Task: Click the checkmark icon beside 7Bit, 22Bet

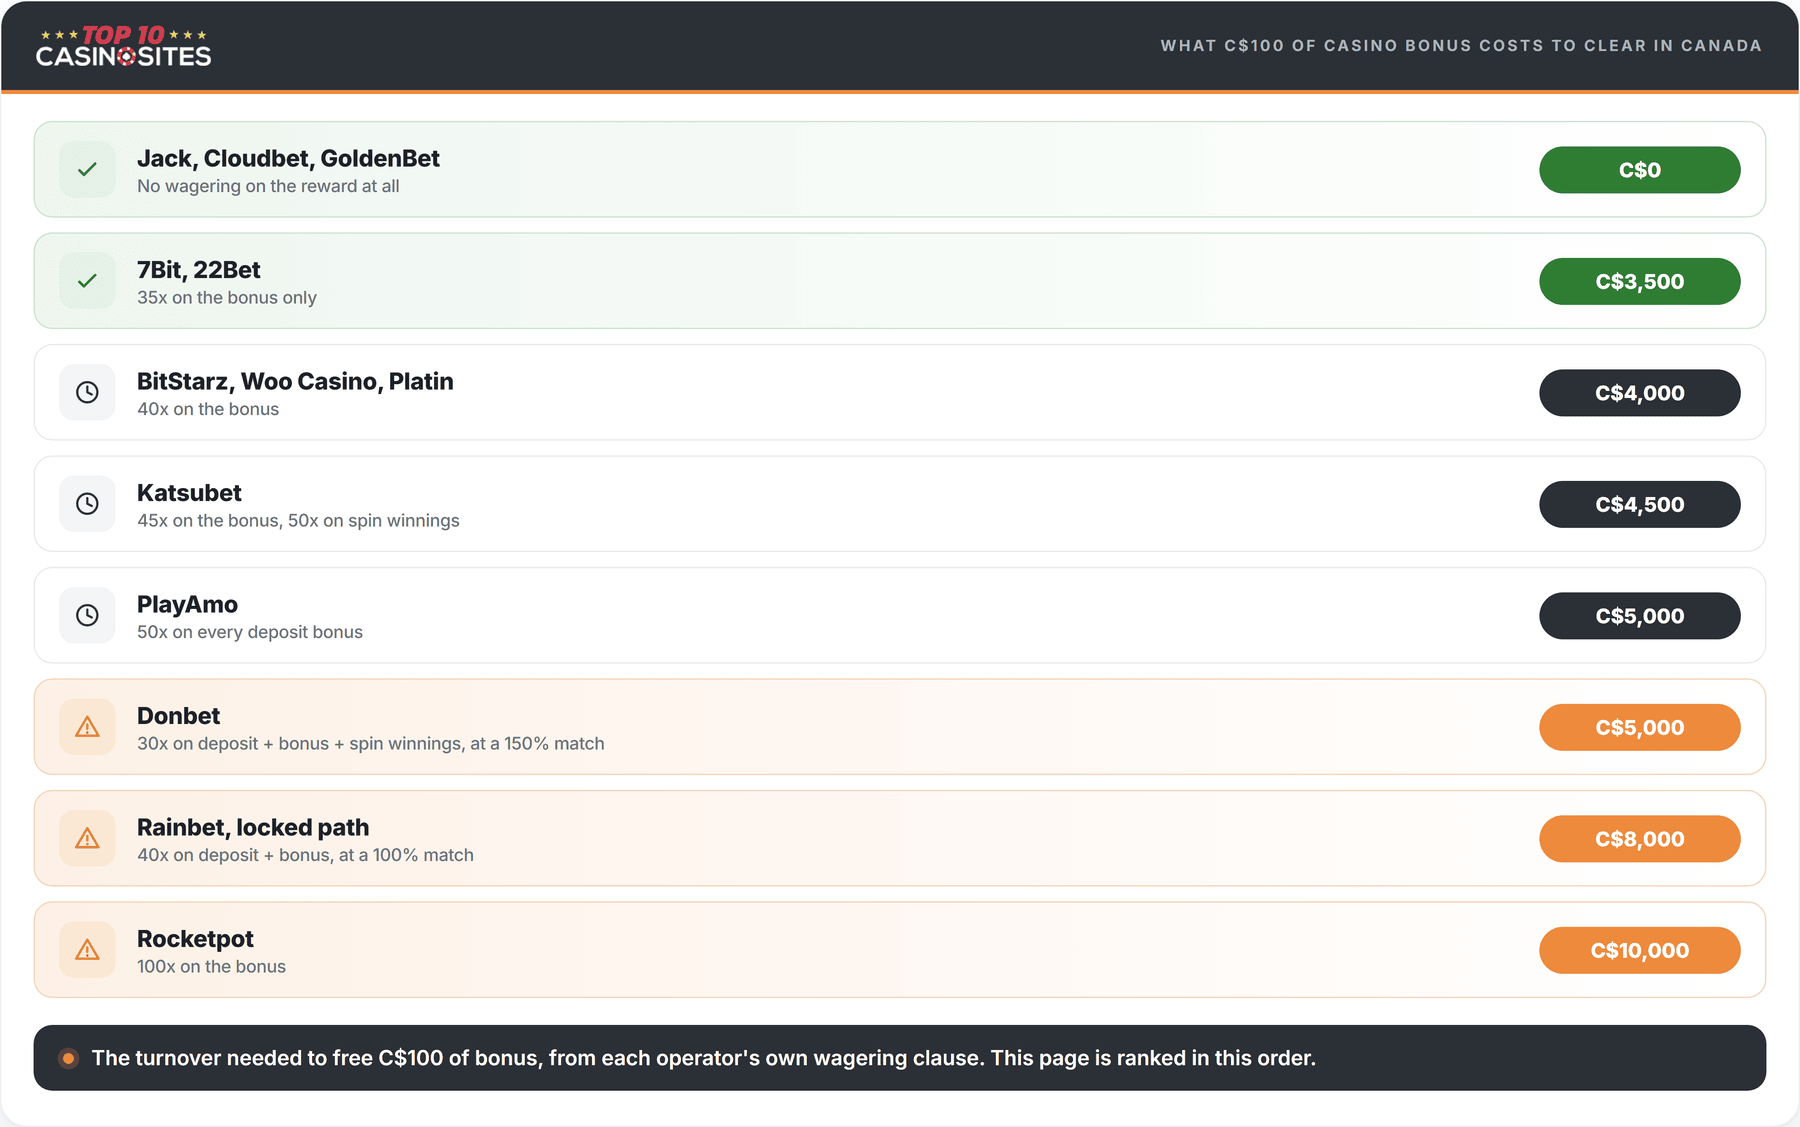Action: (88, 281)
